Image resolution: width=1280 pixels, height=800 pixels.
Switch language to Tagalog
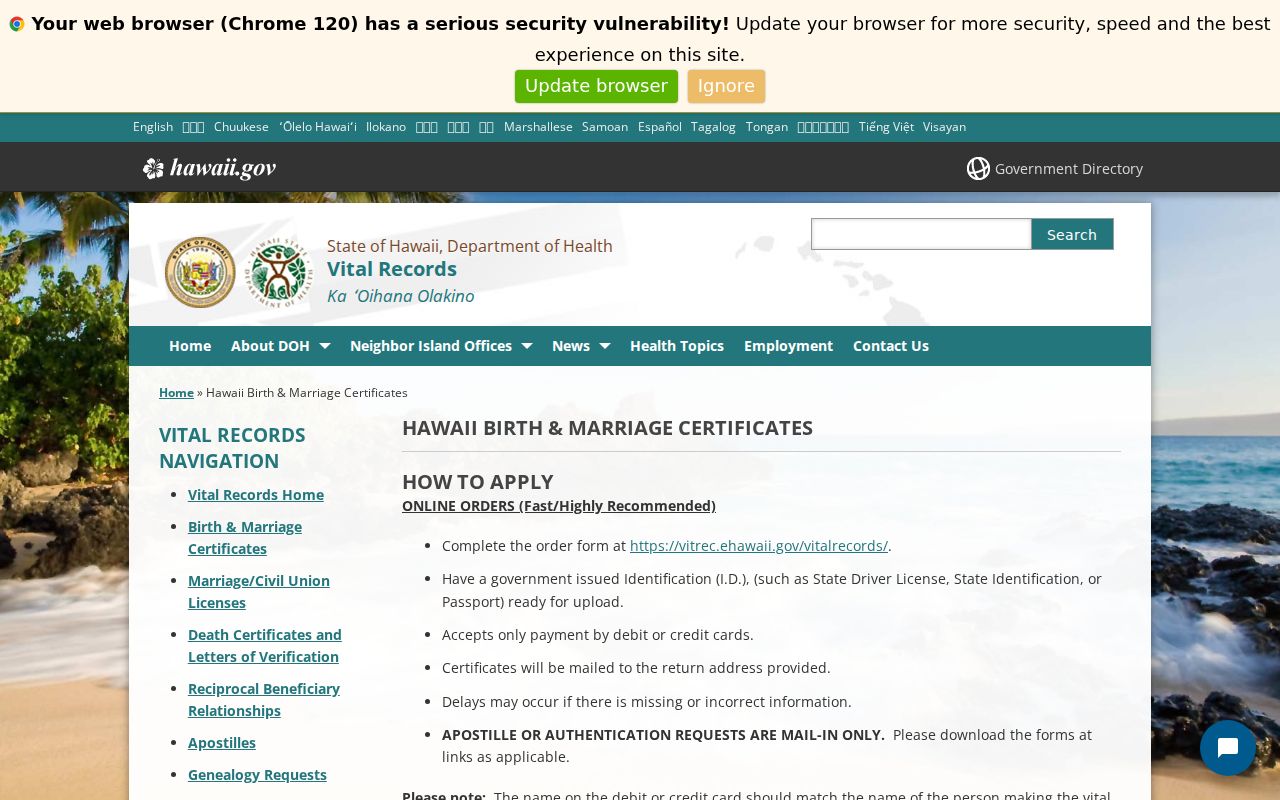[x=713, y=127]
